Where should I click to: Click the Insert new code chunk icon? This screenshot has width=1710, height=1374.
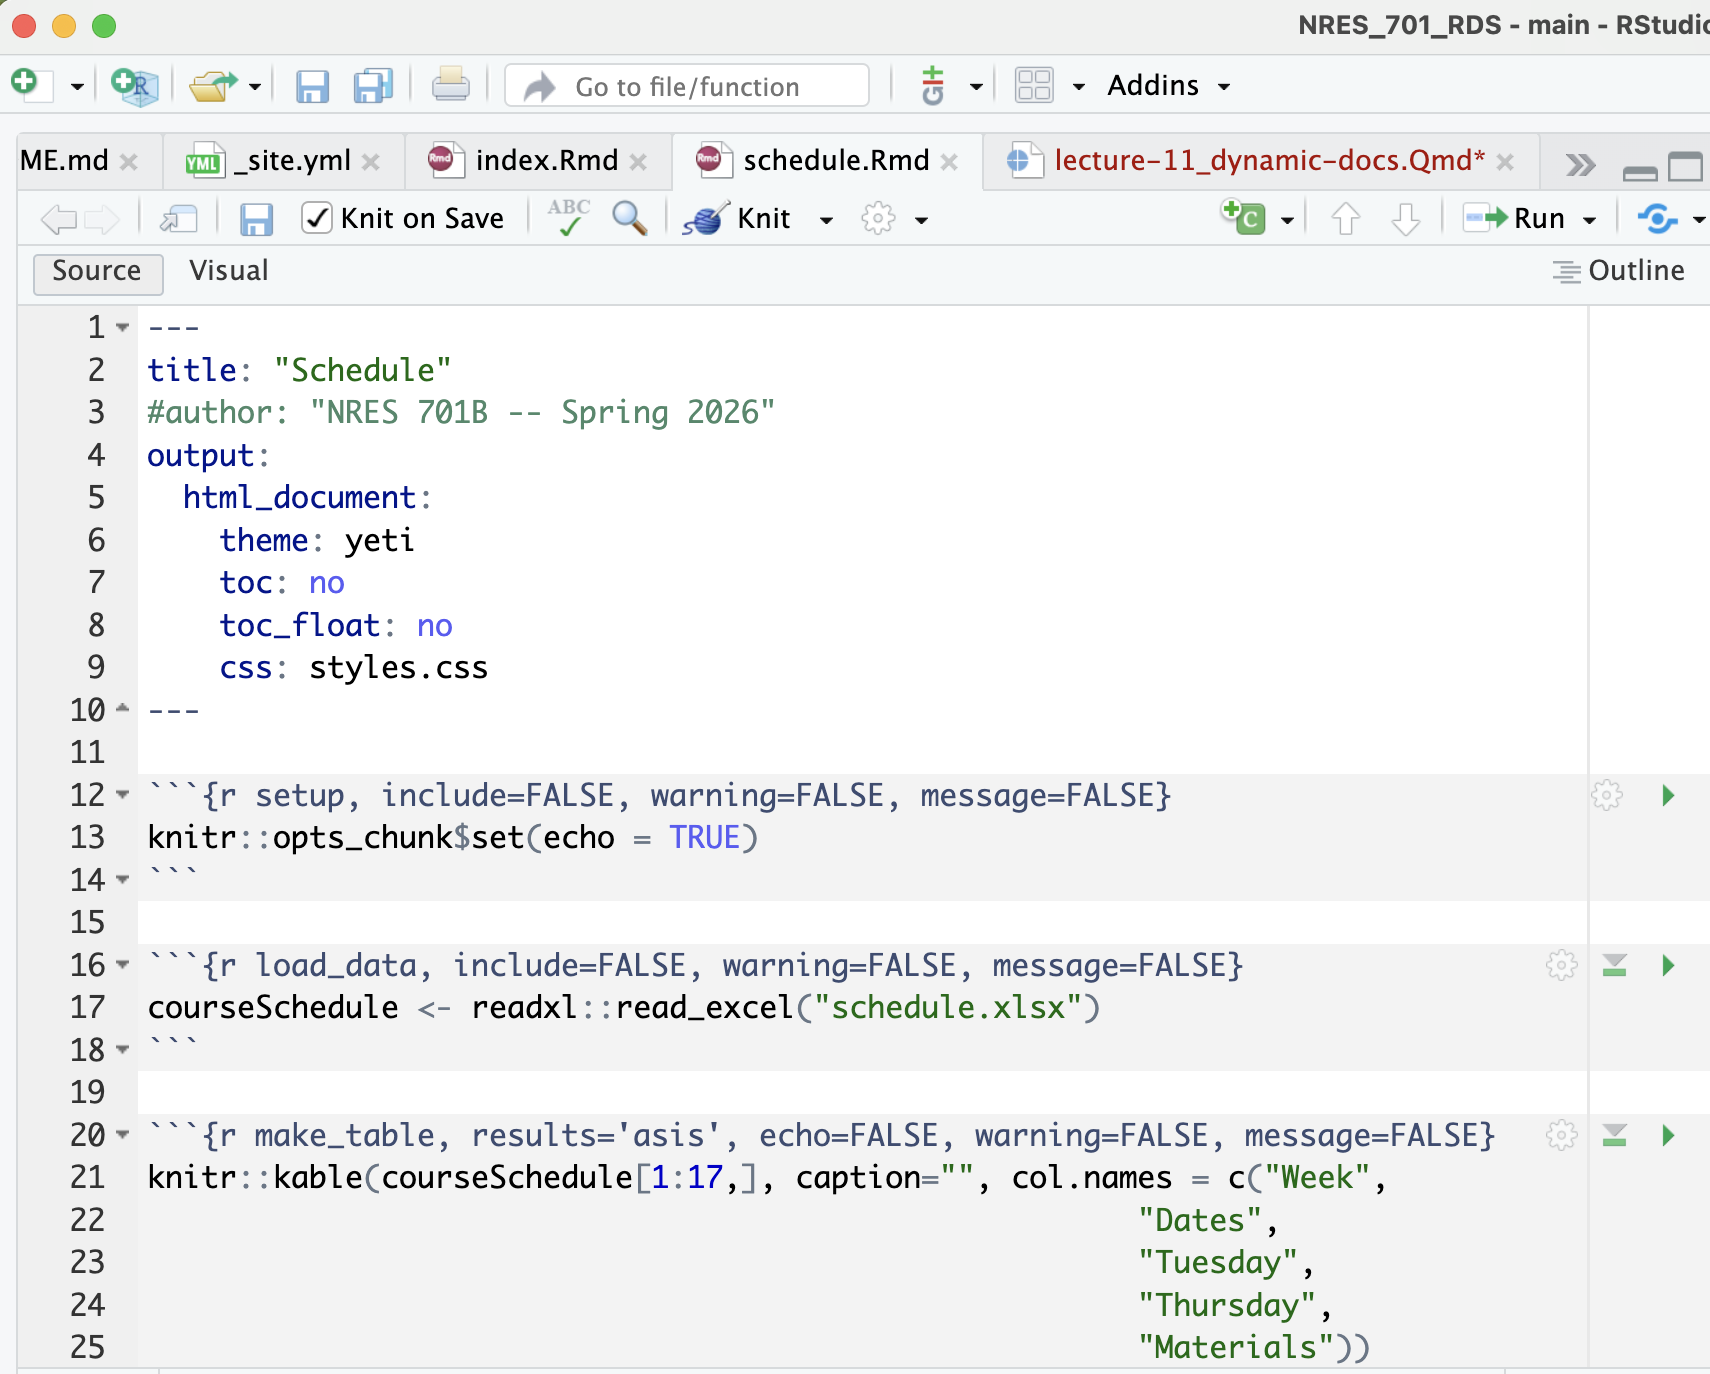pyautogui.click(x=1243, y=216)
